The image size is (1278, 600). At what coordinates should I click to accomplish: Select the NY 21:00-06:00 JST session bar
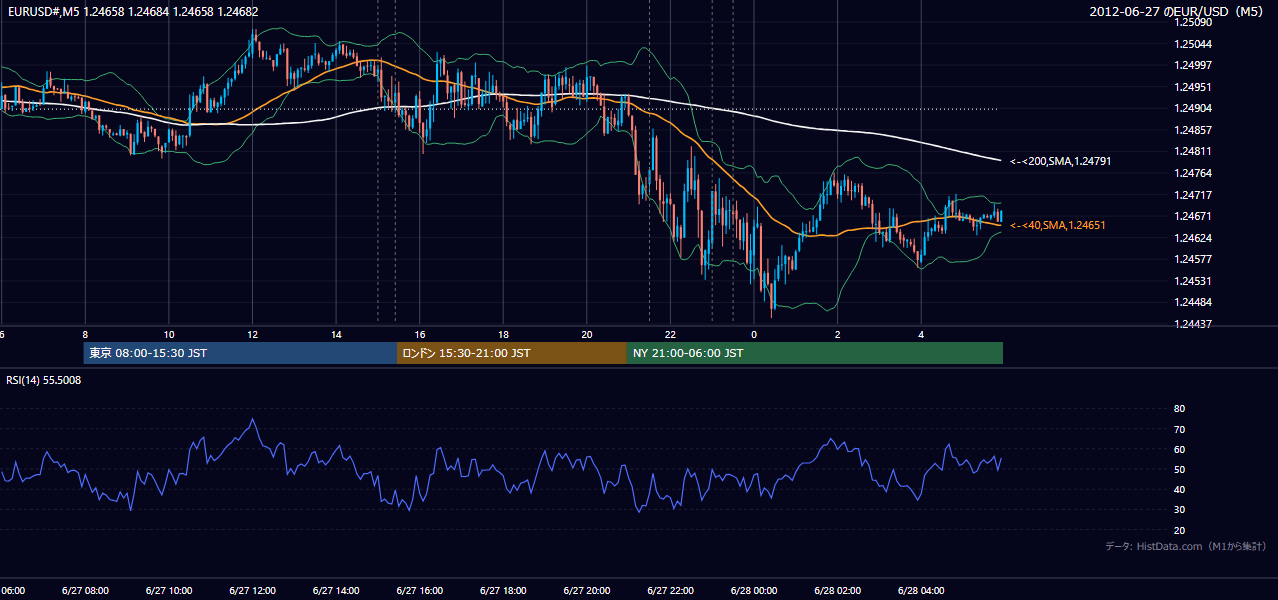815,353
